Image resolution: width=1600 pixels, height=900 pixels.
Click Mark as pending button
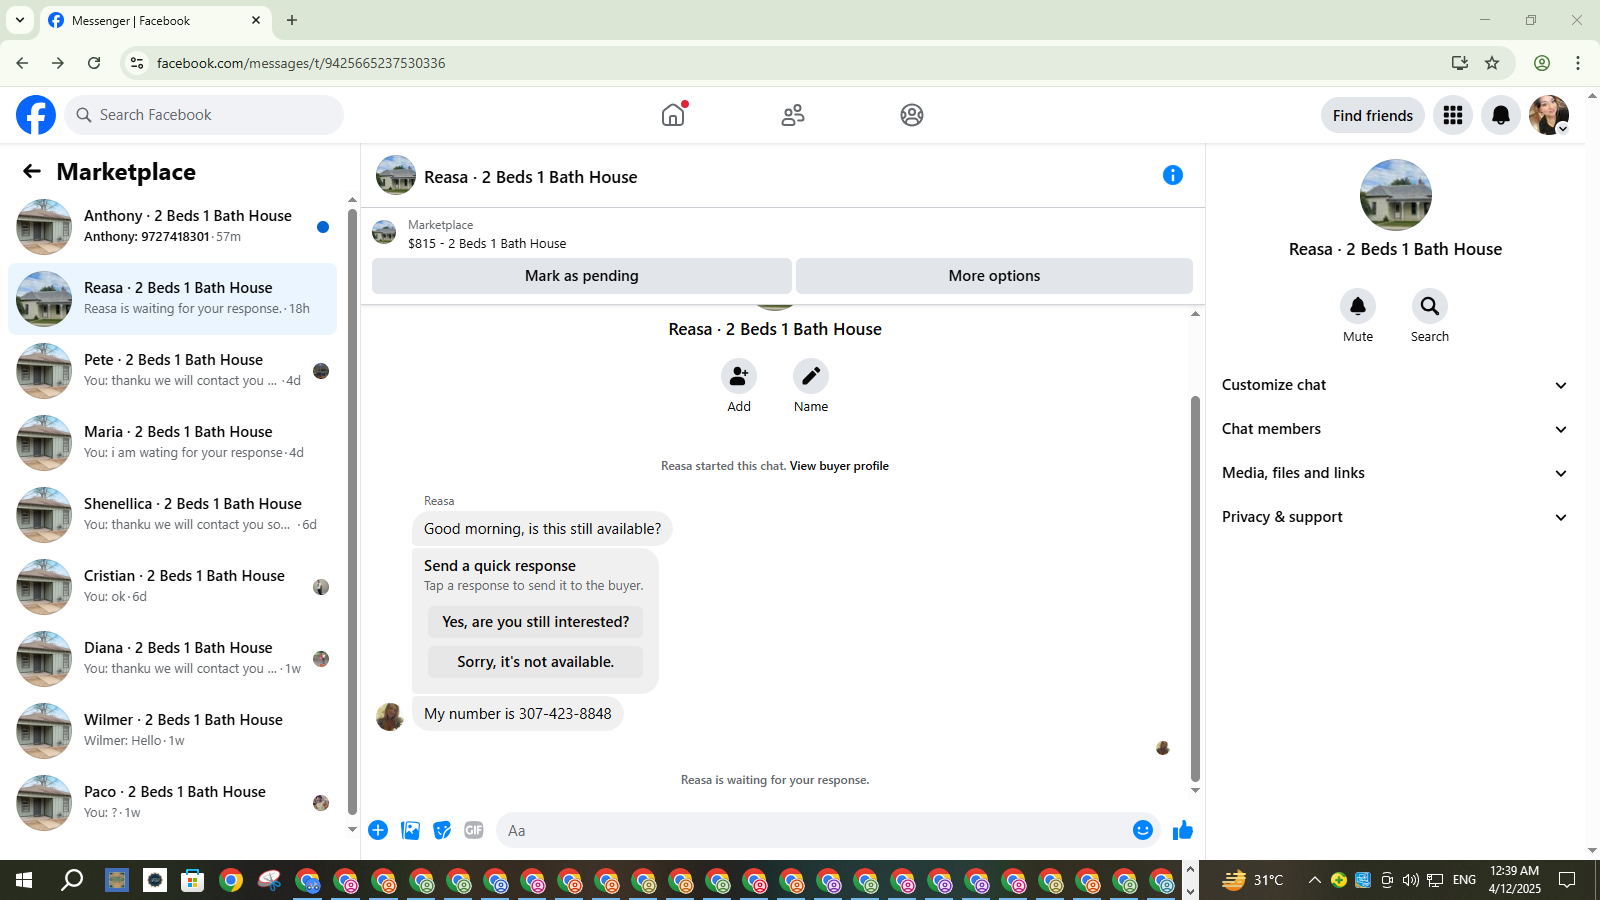point(582,276)
